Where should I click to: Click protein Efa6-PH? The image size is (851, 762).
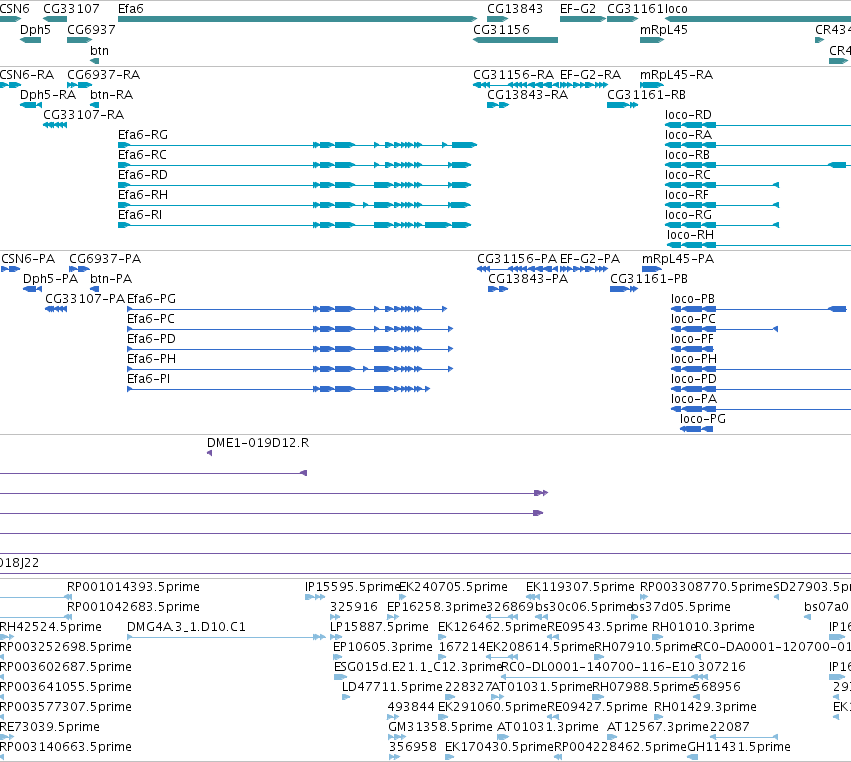coord(151,359)
